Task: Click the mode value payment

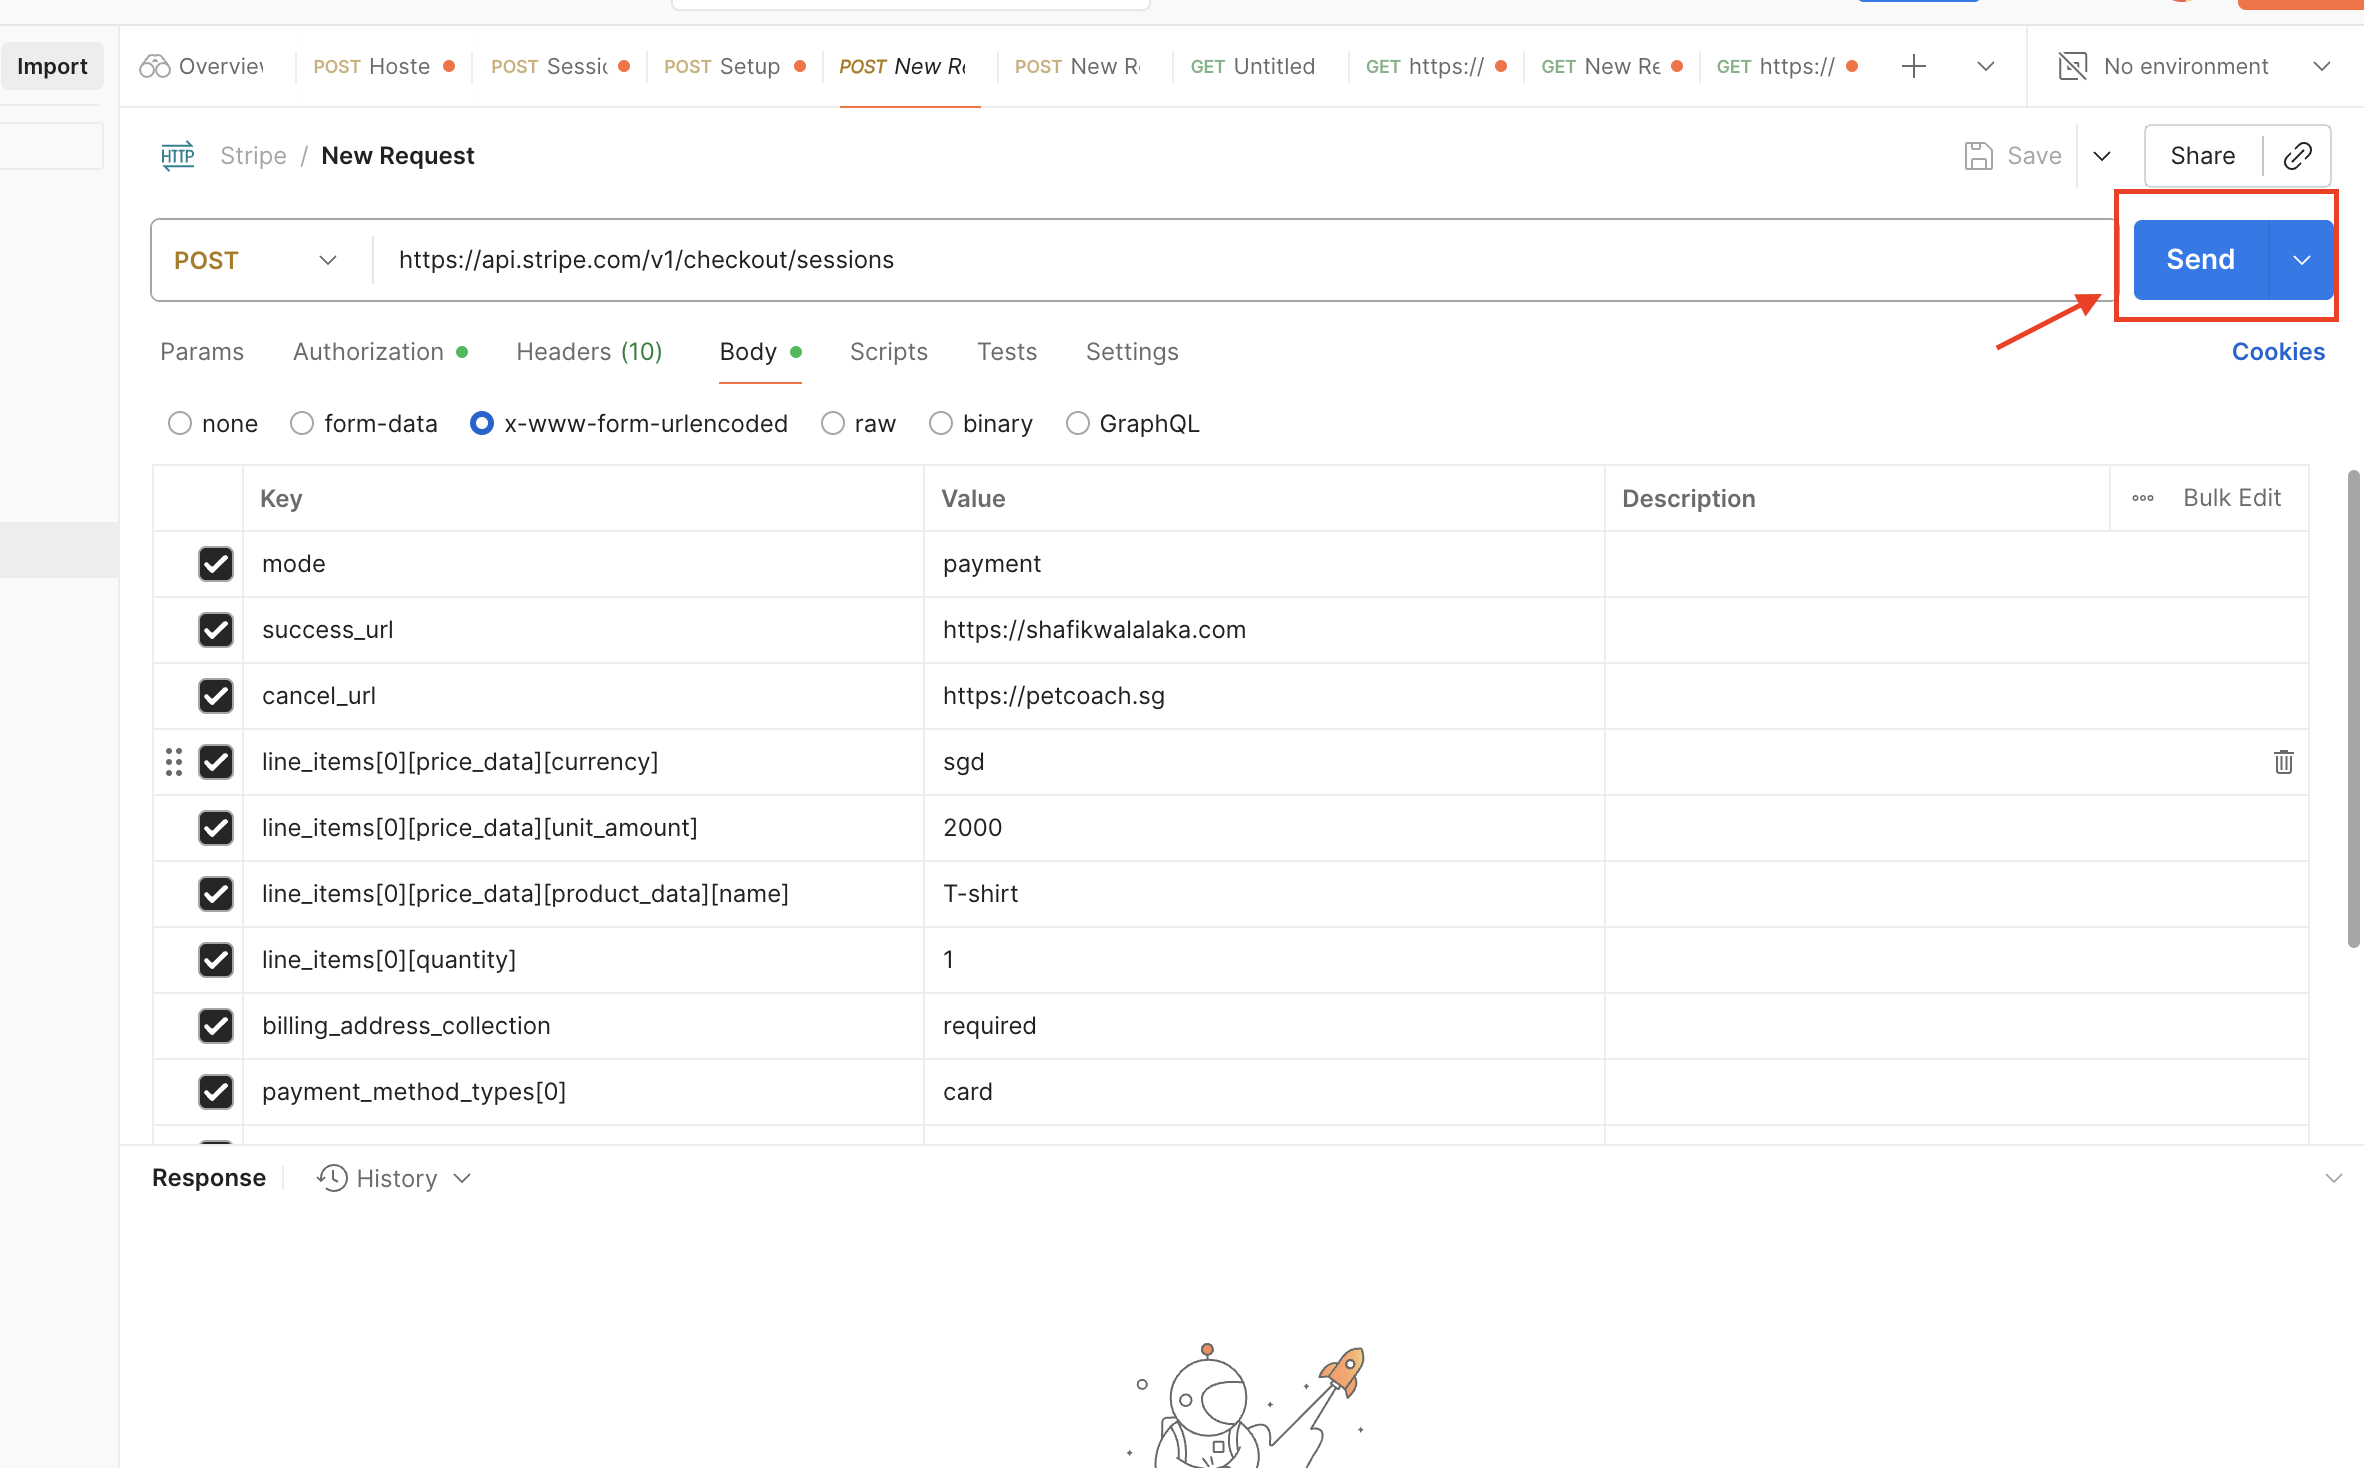Action: point(991,564)
